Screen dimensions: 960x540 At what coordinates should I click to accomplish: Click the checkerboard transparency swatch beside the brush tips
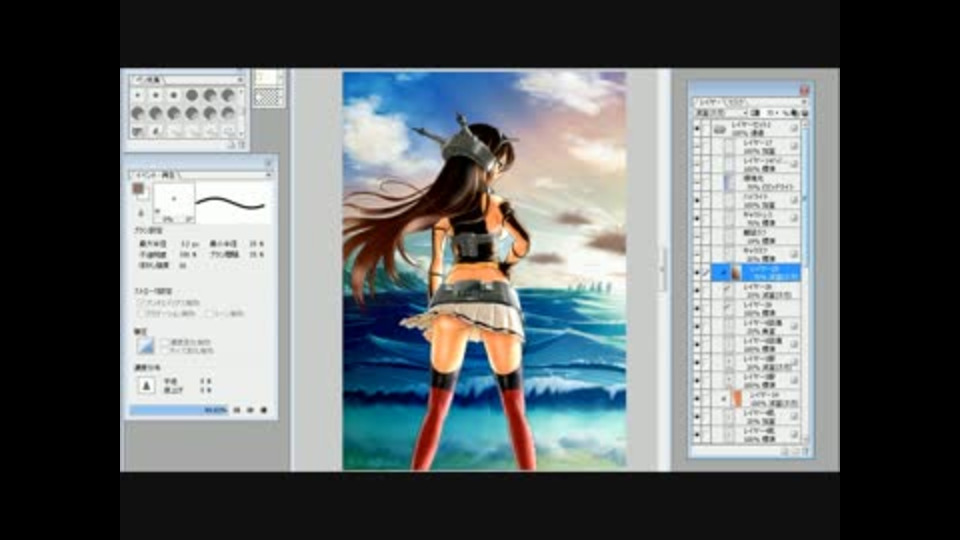click(x=268, y=98)
